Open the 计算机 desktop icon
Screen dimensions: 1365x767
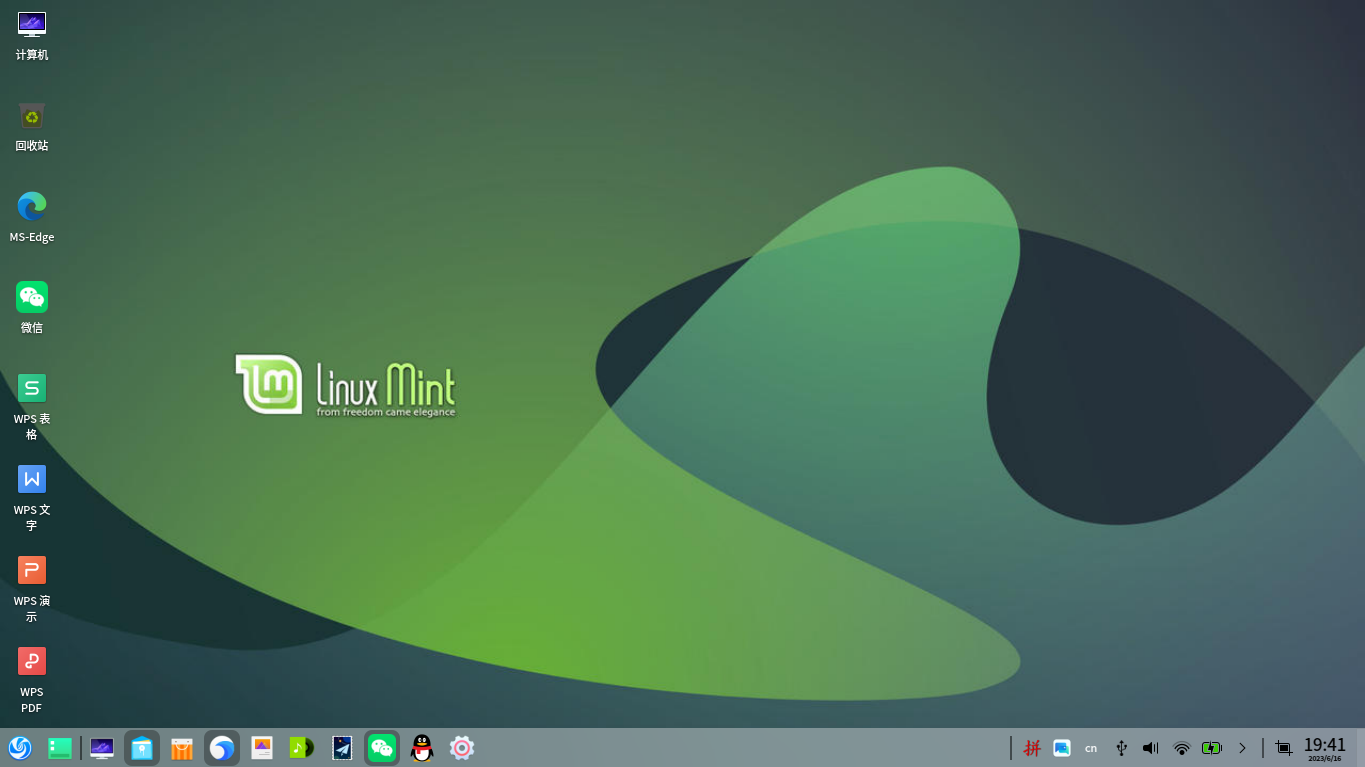click(x=32, y=35)
